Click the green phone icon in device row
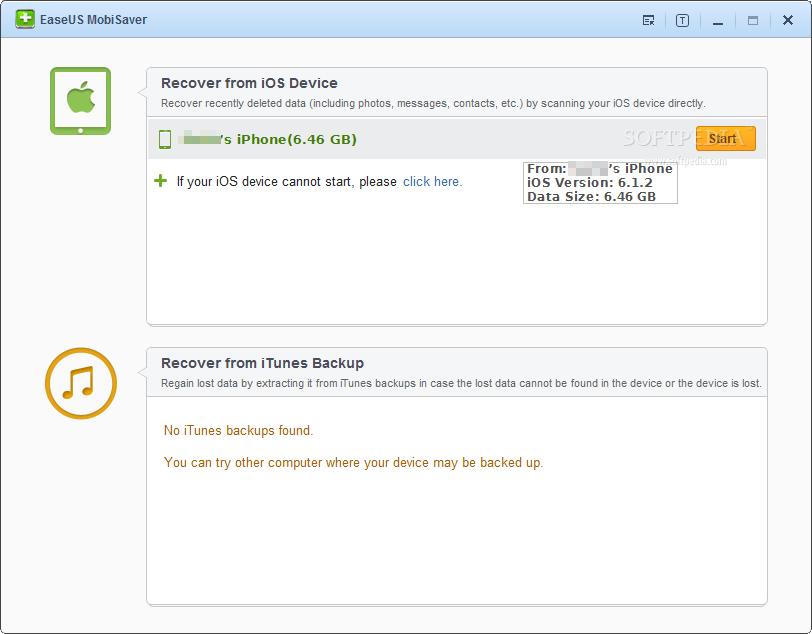The height and width of the screenshot is (634, 812). [x=165, y=139]
